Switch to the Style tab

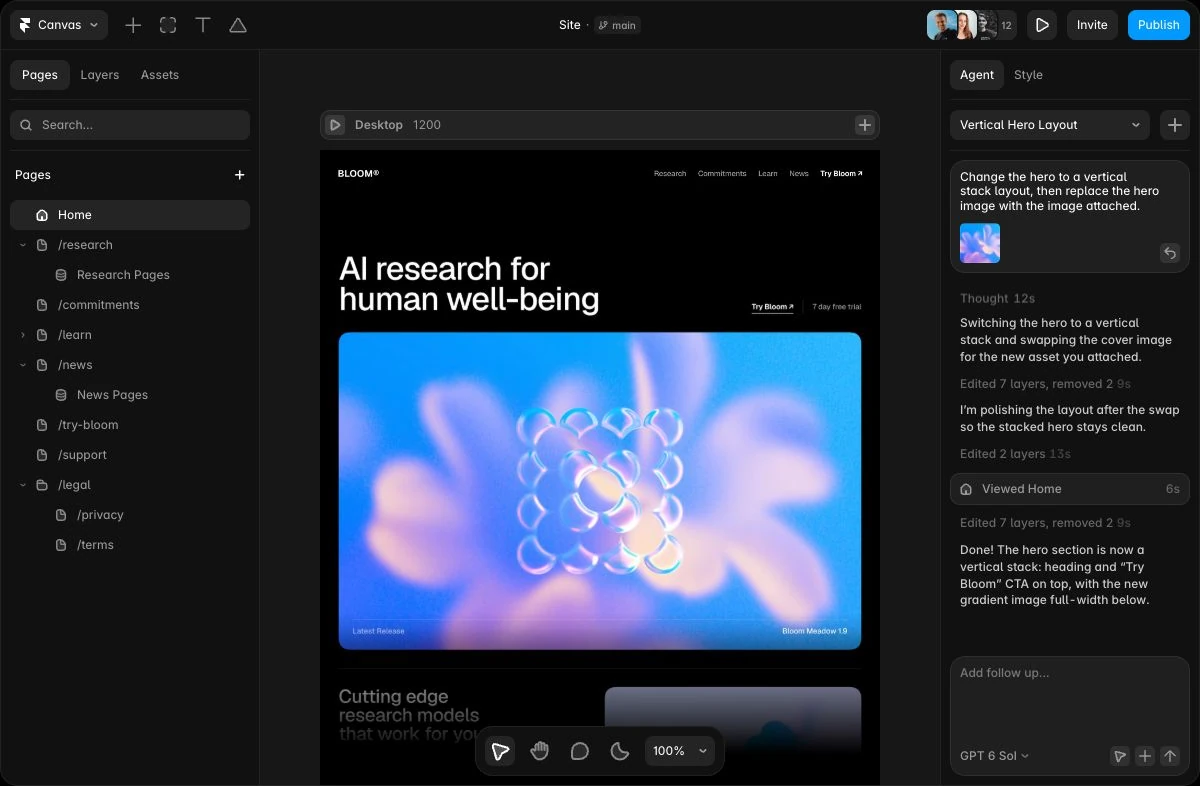pyautogui.click(x=1028, y=75)
